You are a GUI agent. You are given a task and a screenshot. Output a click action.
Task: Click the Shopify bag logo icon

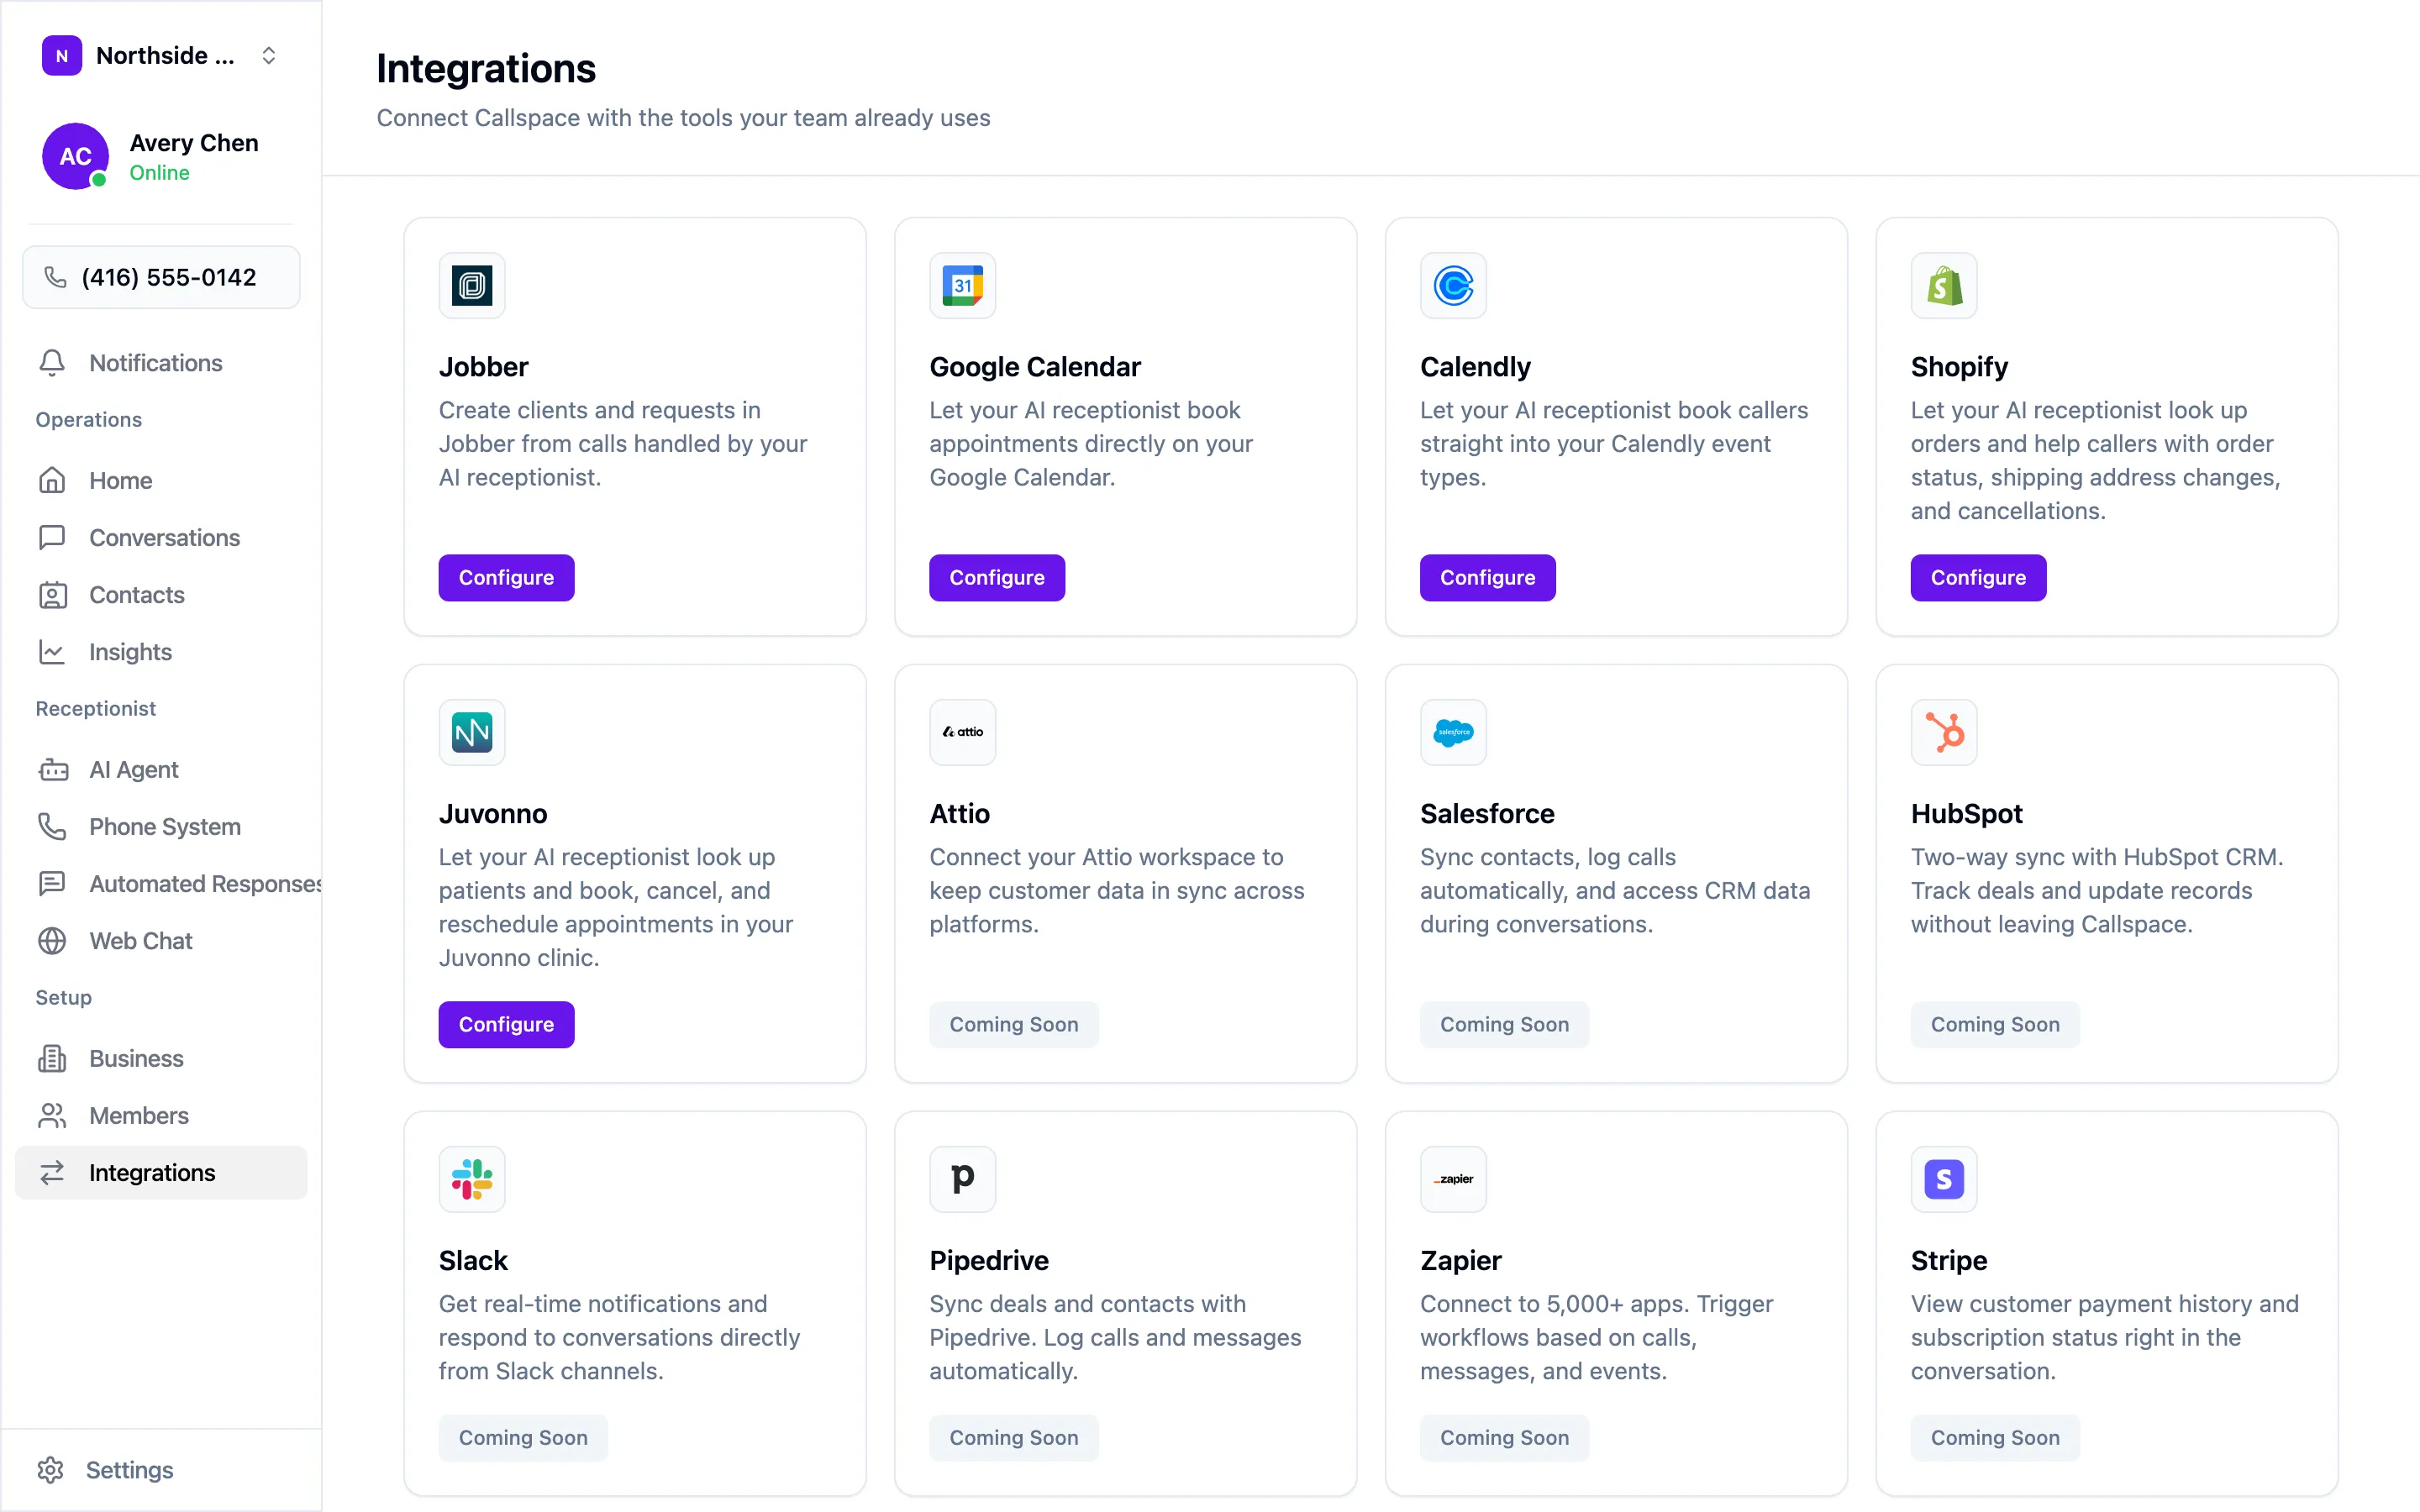tap(1944, 285)
